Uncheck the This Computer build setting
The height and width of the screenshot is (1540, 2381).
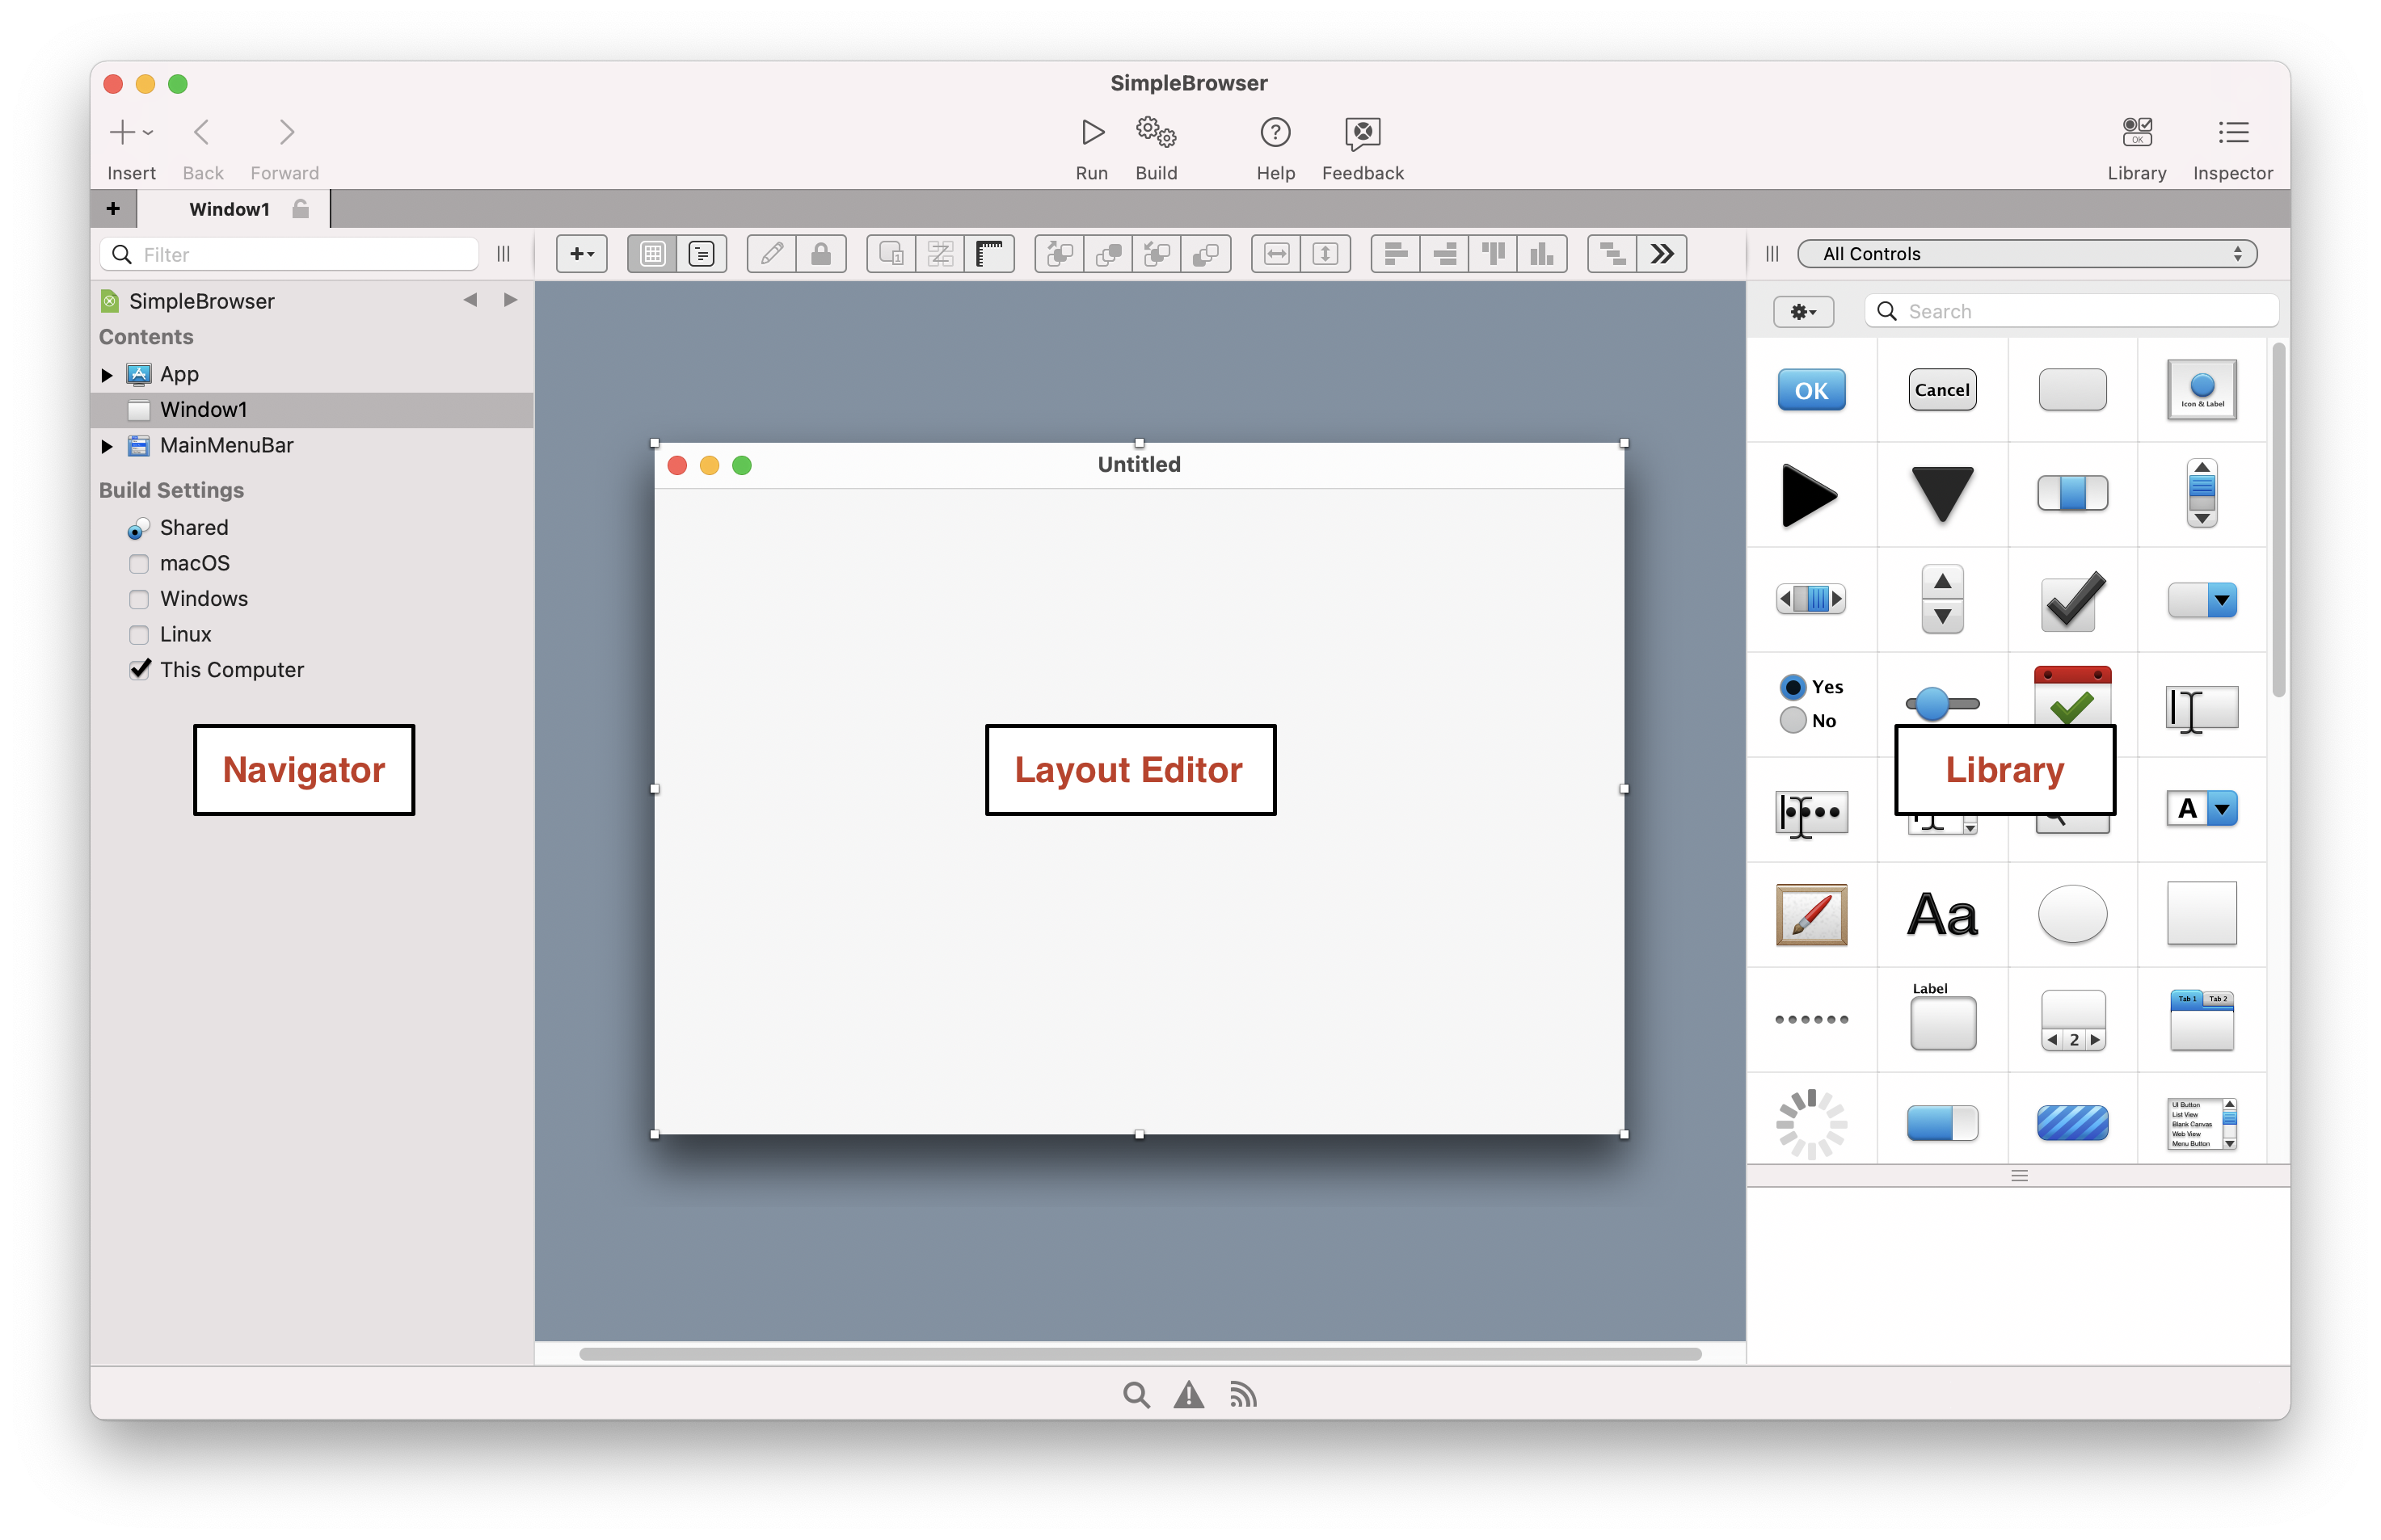(x=140, y=670)
